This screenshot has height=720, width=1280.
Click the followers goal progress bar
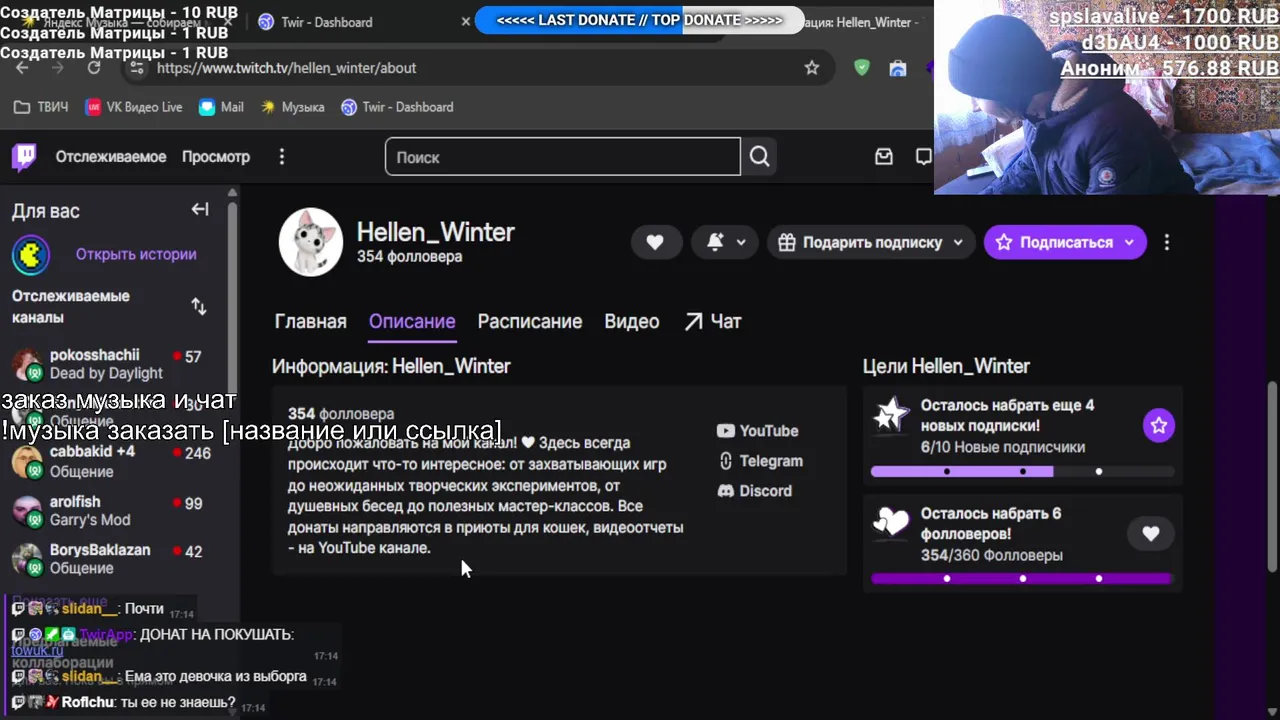click(x=1021, y=578)
